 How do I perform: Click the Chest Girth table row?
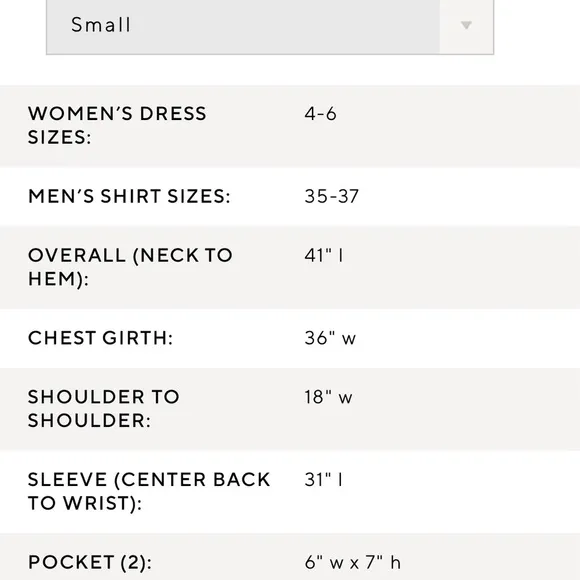point(290,338)
